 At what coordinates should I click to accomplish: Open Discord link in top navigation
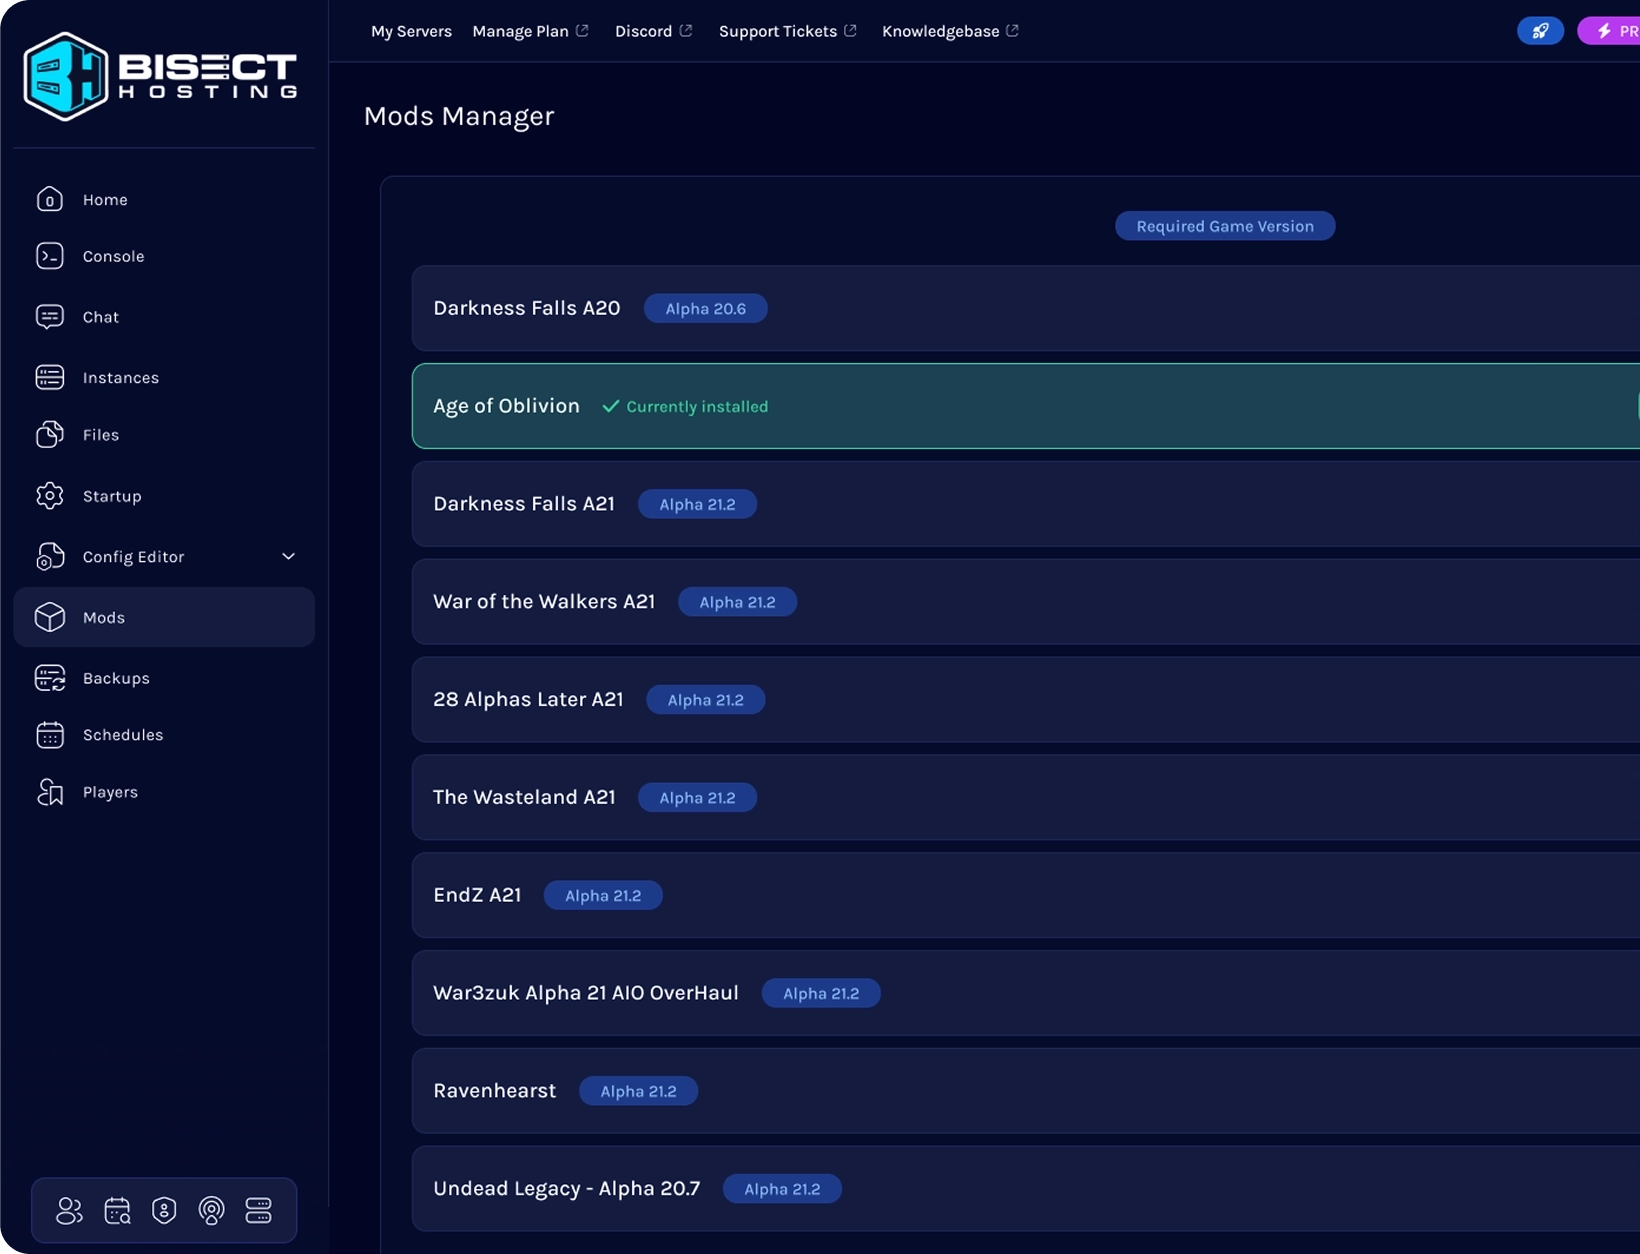click(643, 31)
